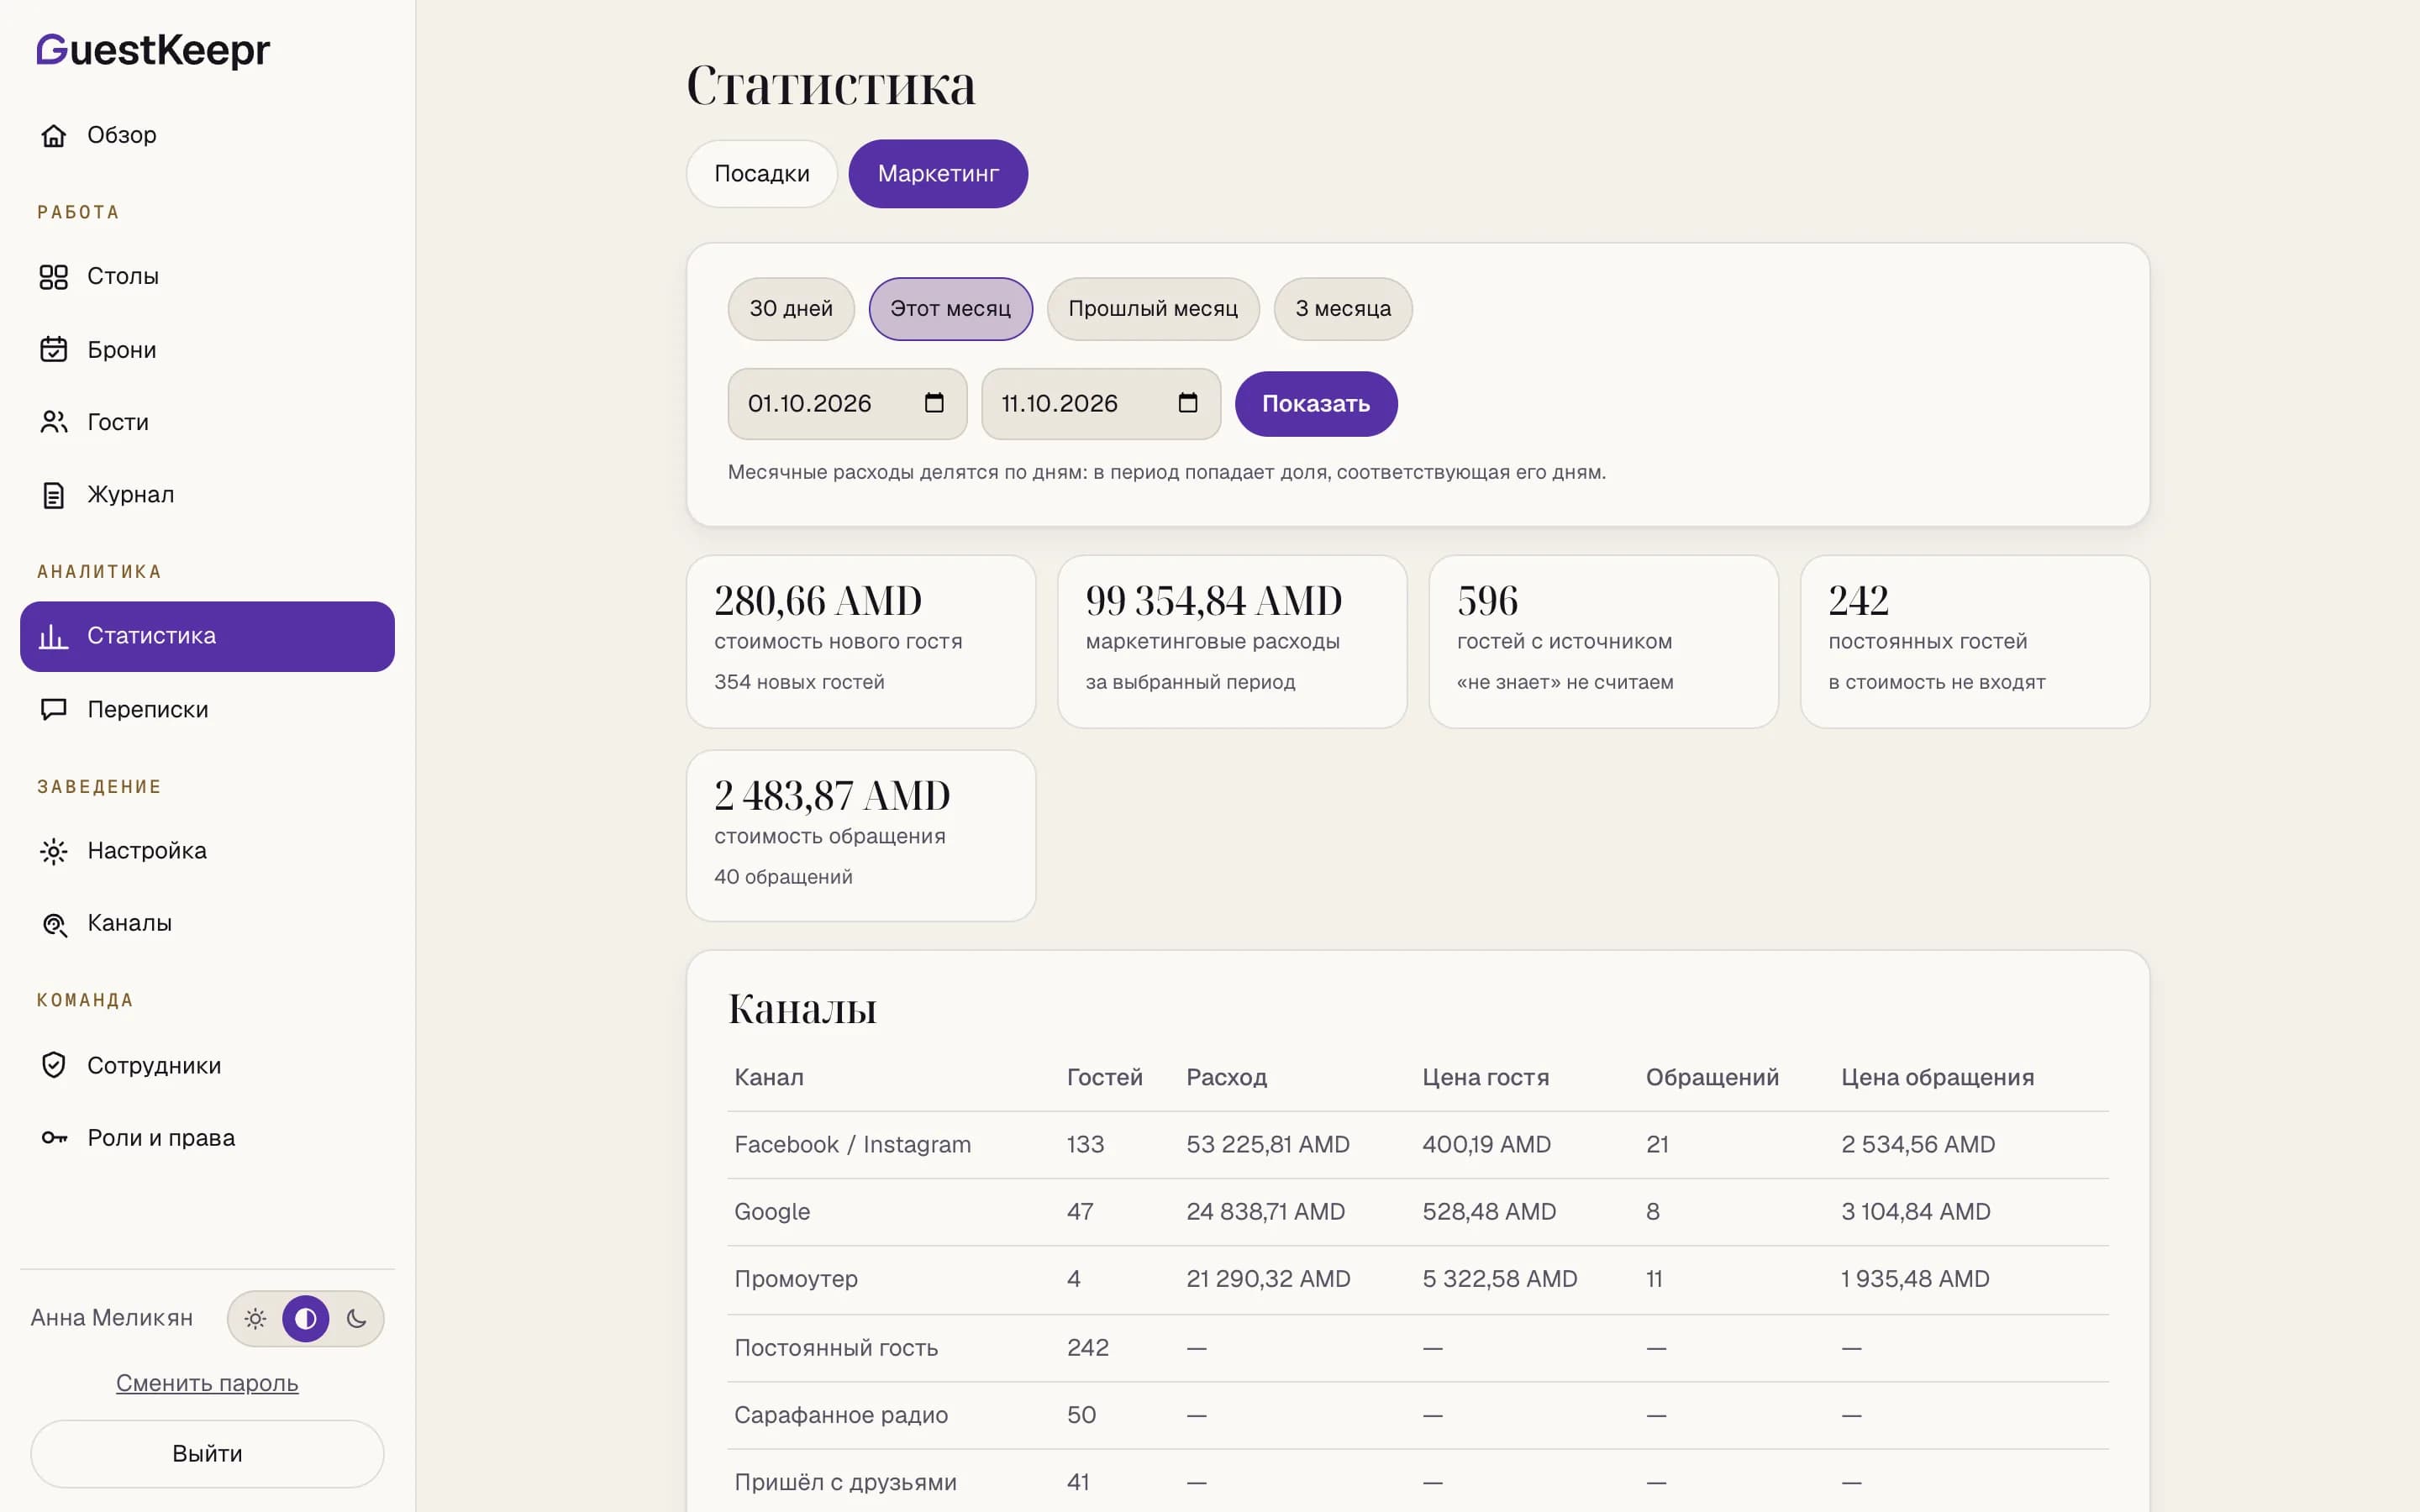
Task: Click the Google channel row name
Action: (x=772, y=1212)
